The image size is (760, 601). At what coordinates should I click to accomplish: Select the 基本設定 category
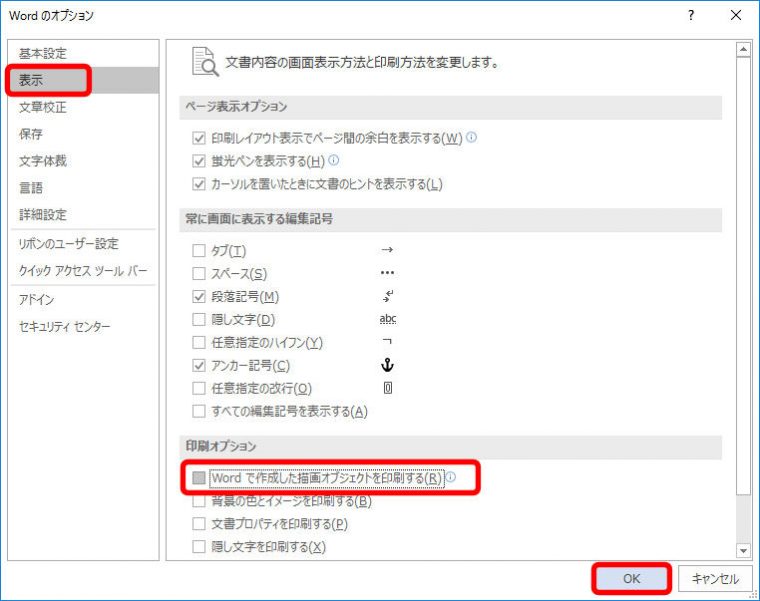click(x=83, y=53)
